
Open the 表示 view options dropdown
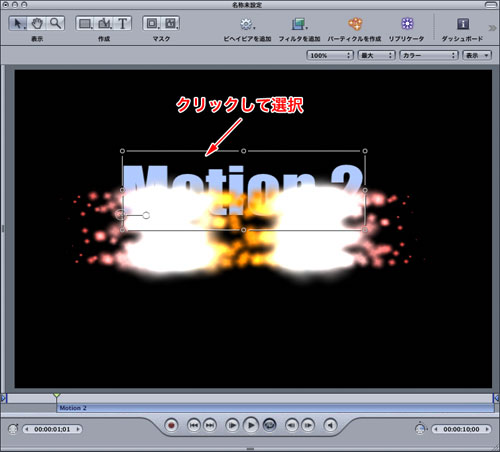coord(477,55)
